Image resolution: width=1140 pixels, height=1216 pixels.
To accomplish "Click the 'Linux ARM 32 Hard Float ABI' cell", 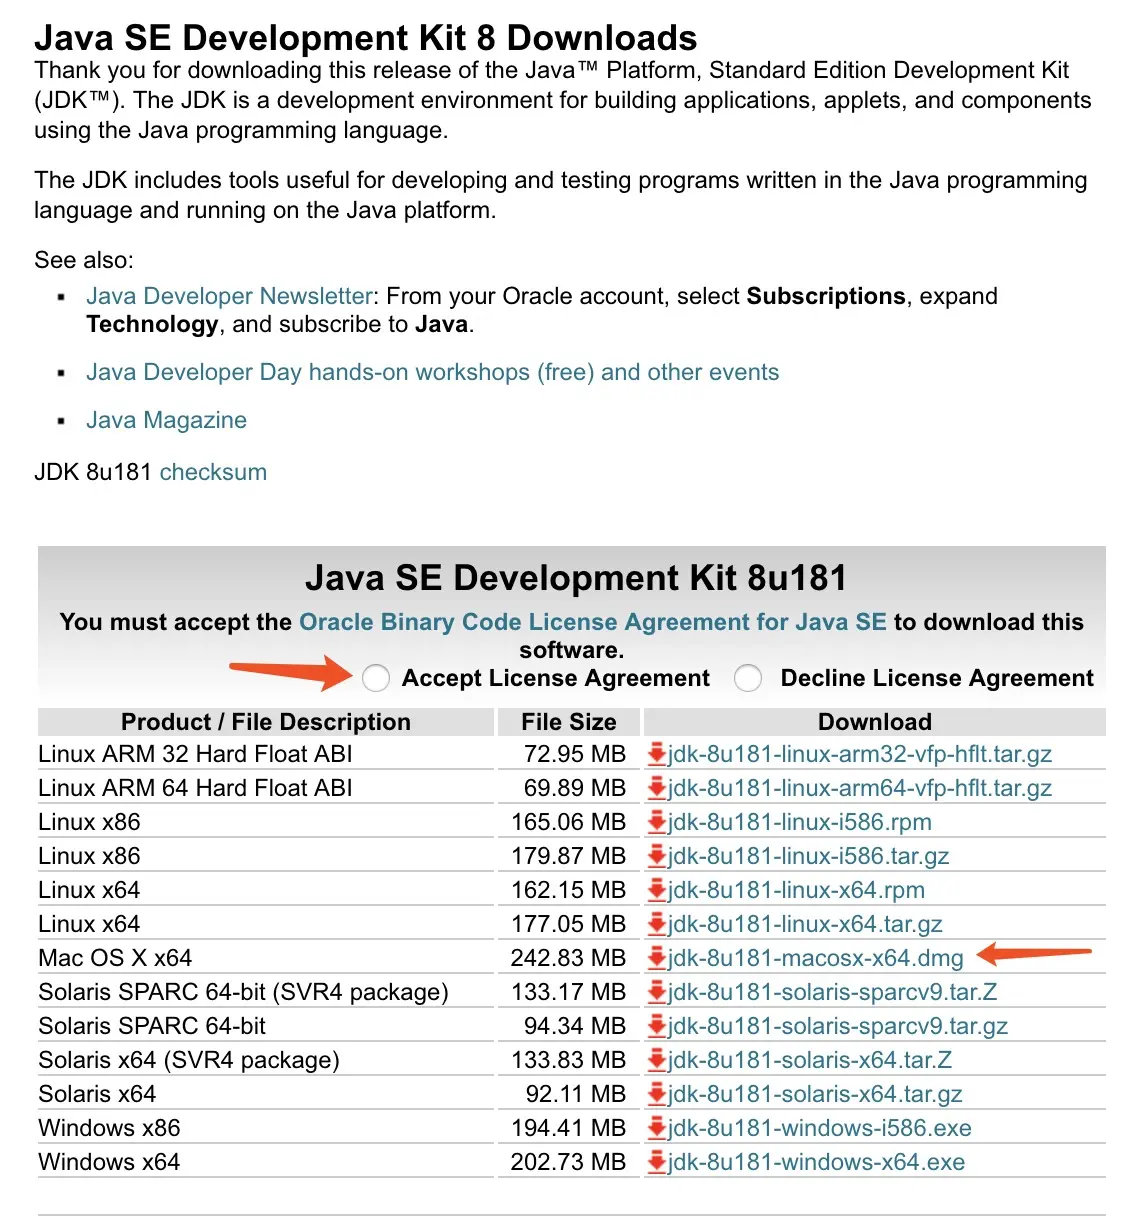I will coord(266,754).
